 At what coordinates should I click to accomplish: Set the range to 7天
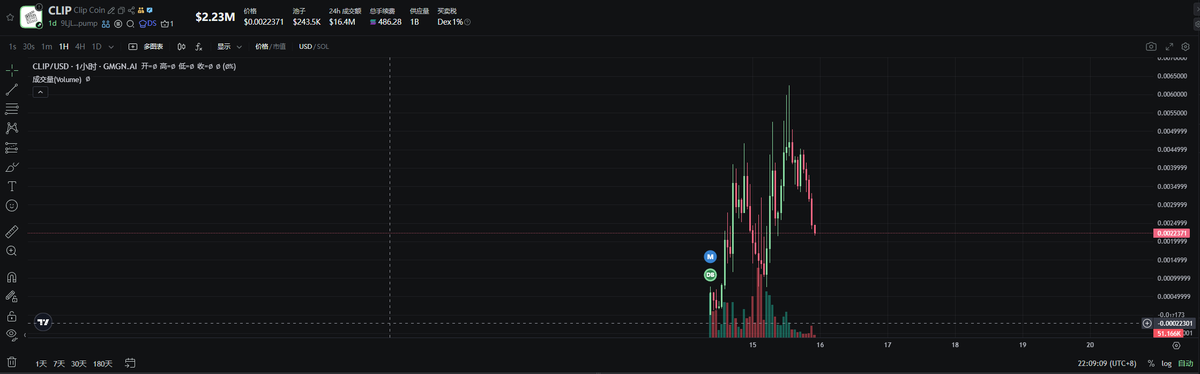pos(59,363)
